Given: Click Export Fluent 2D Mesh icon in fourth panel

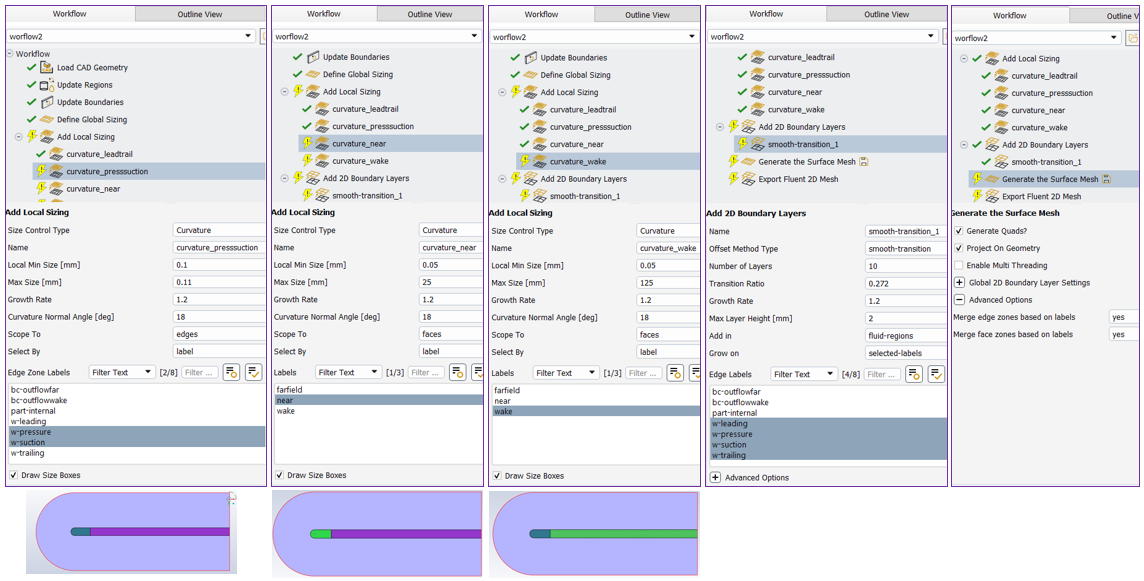Looking at the screenshot, I should [749, 179].
